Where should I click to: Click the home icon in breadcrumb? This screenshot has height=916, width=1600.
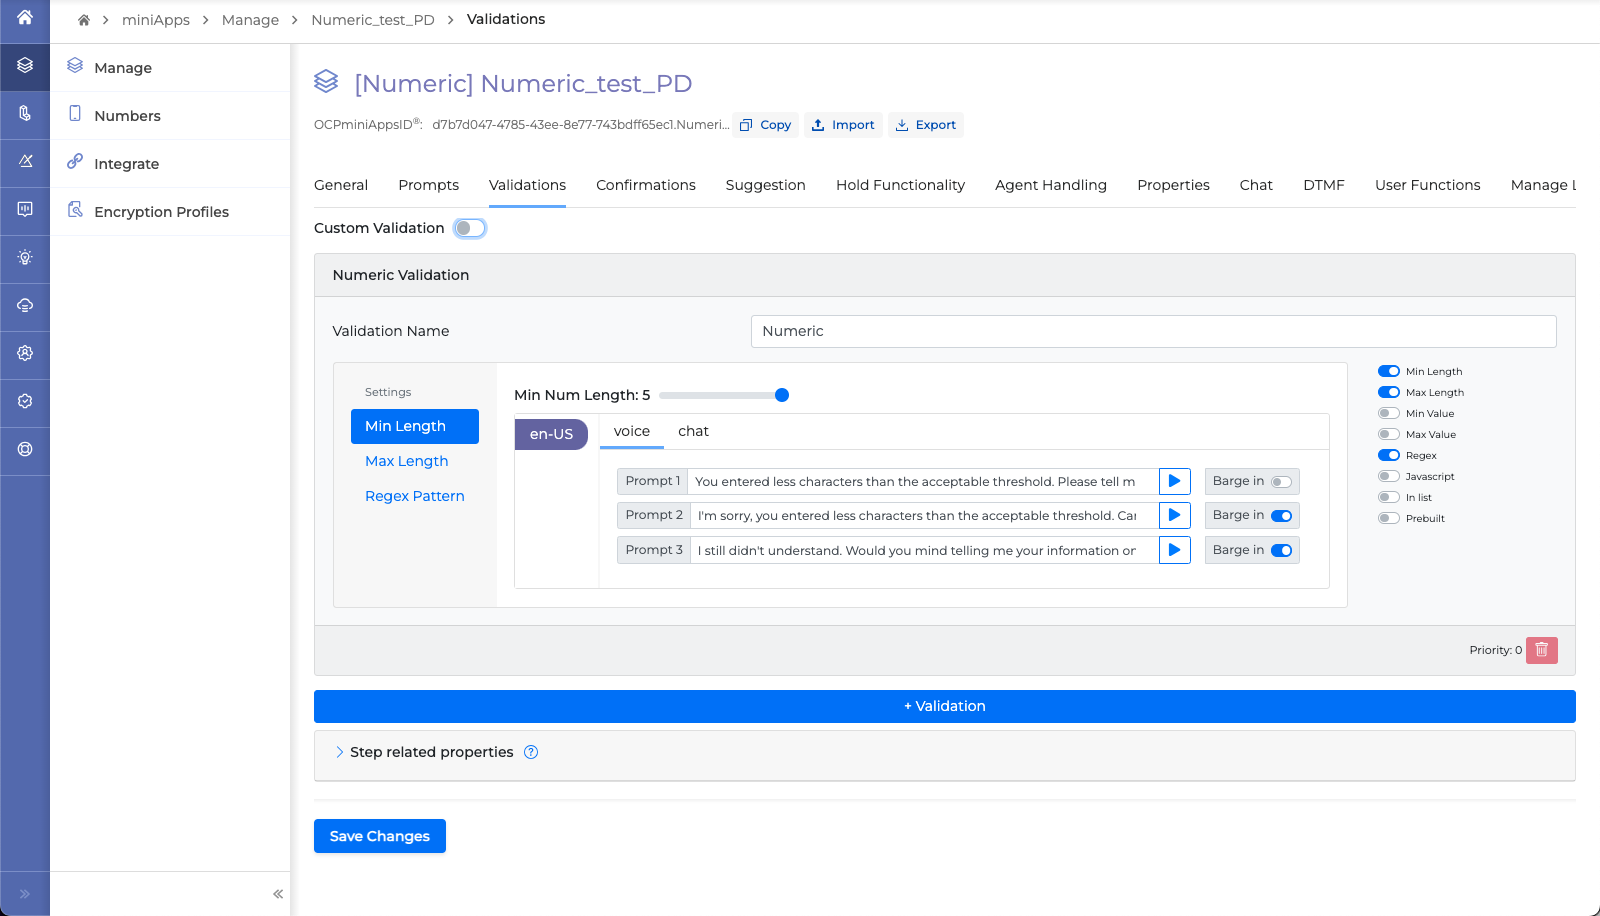[84, 20]
